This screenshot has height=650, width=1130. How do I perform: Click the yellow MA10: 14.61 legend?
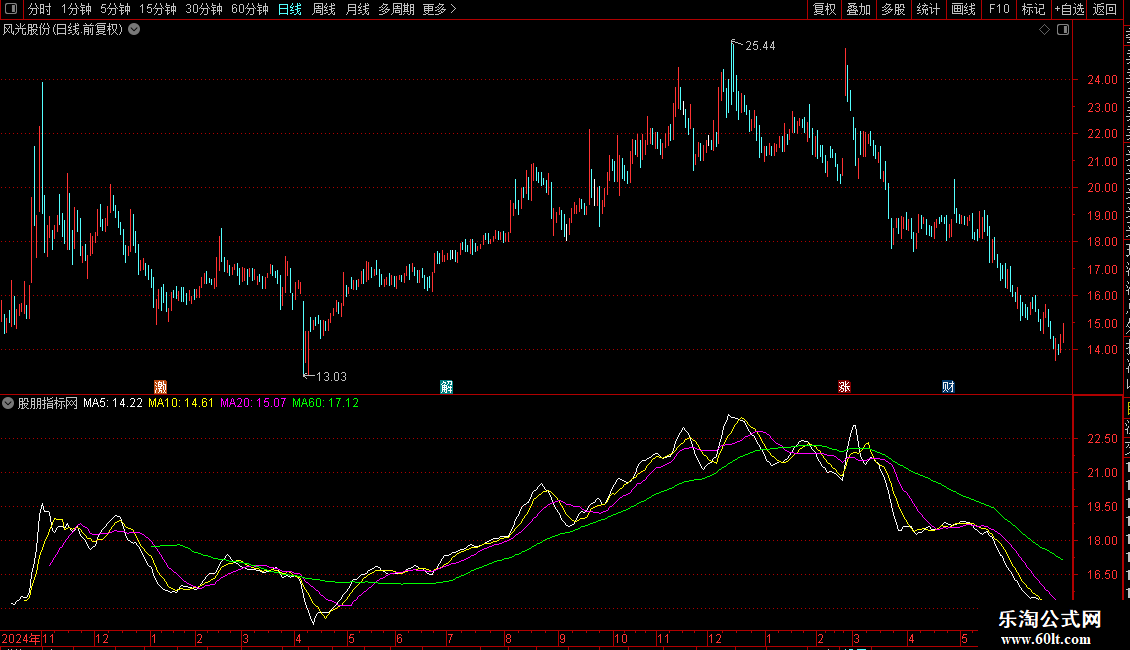(x=181, y=404)
